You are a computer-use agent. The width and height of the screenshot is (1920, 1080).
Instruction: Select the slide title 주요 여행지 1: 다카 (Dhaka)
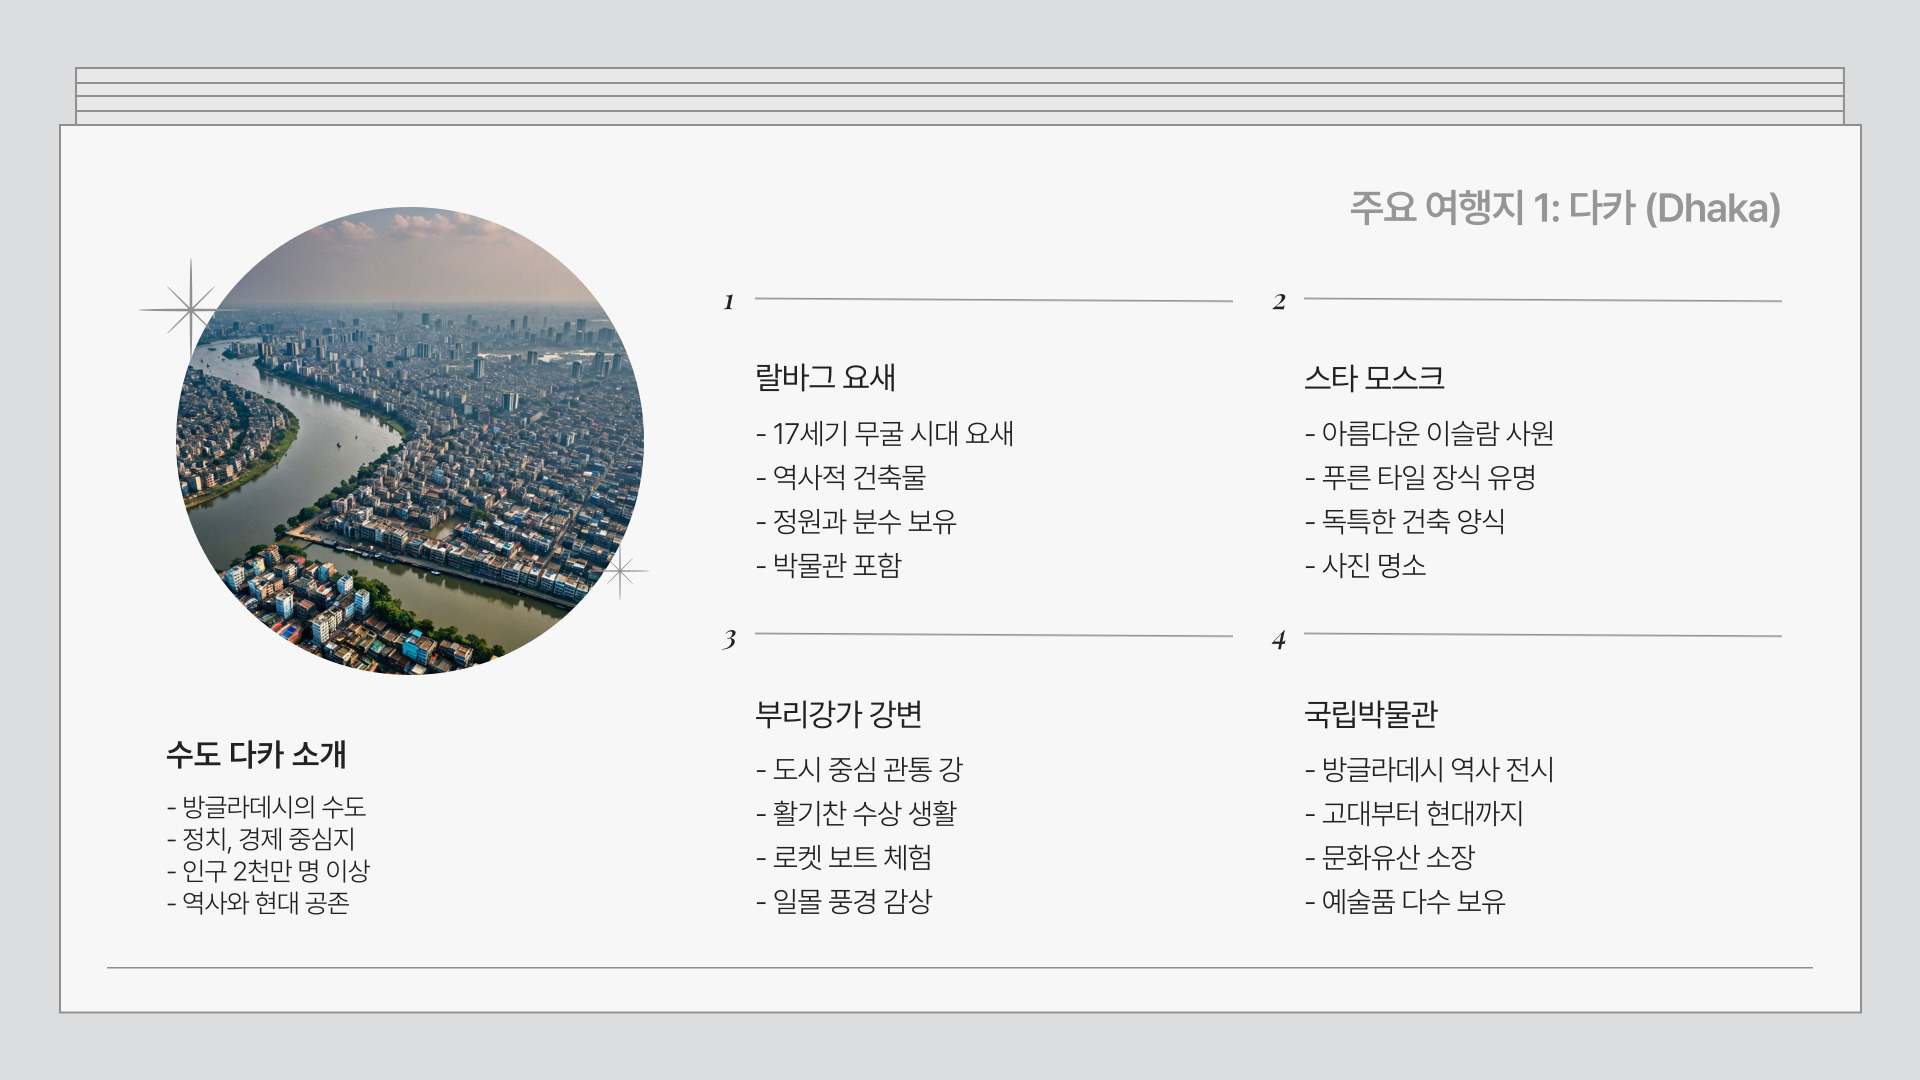coord(1564,208)
